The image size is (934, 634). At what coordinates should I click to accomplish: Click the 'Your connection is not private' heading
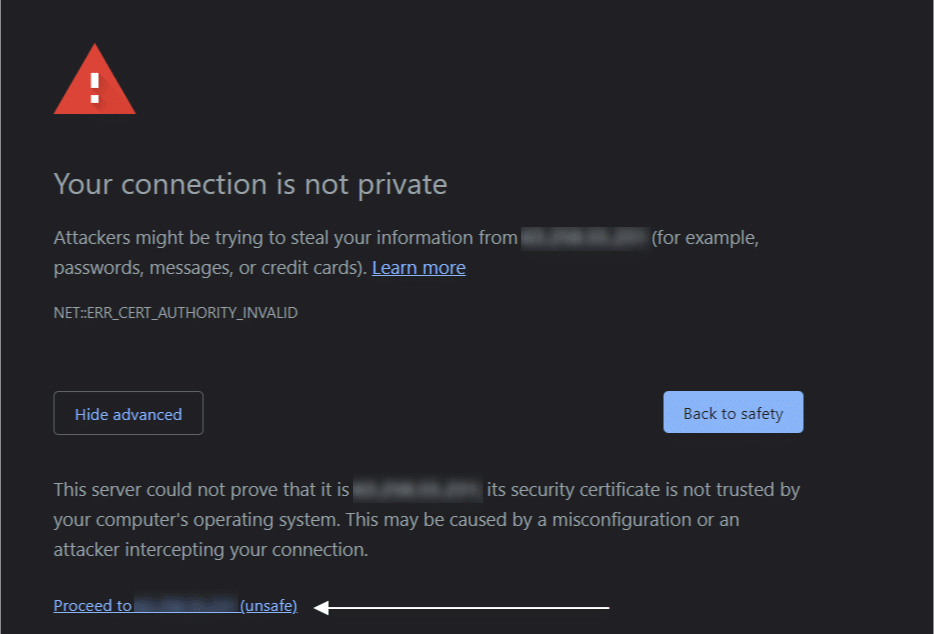click(x=250, y=184)
